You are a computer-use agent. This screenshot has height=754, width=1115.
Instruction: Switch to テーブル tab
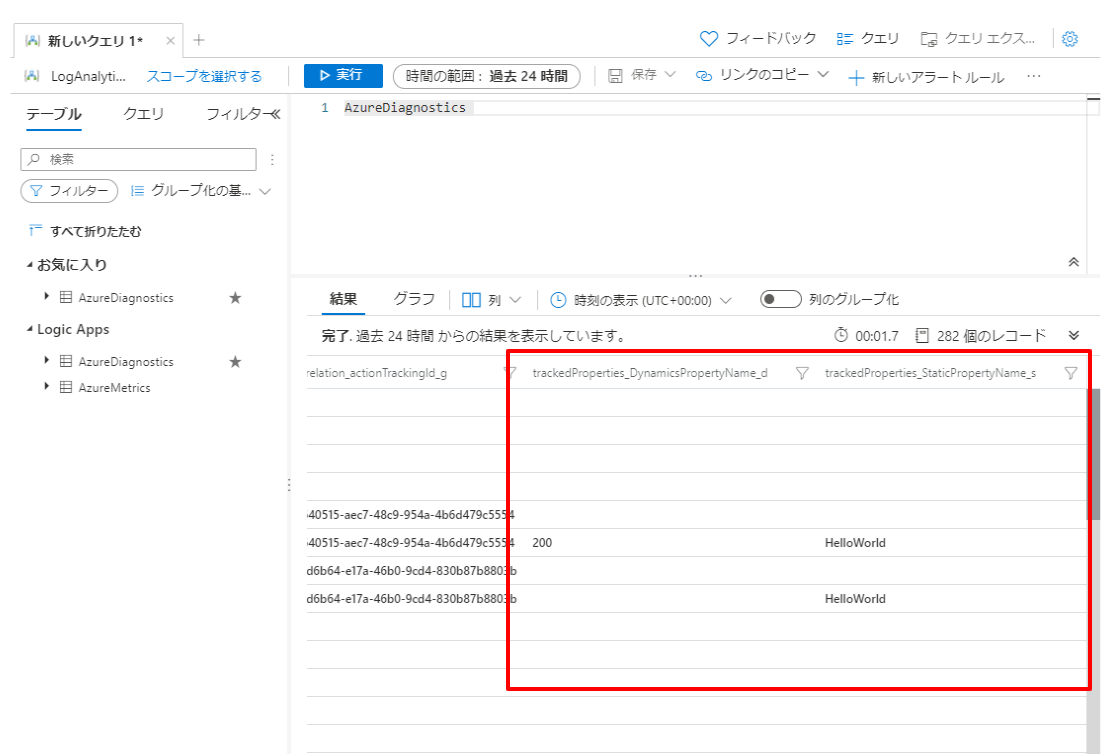coord(54,114)
